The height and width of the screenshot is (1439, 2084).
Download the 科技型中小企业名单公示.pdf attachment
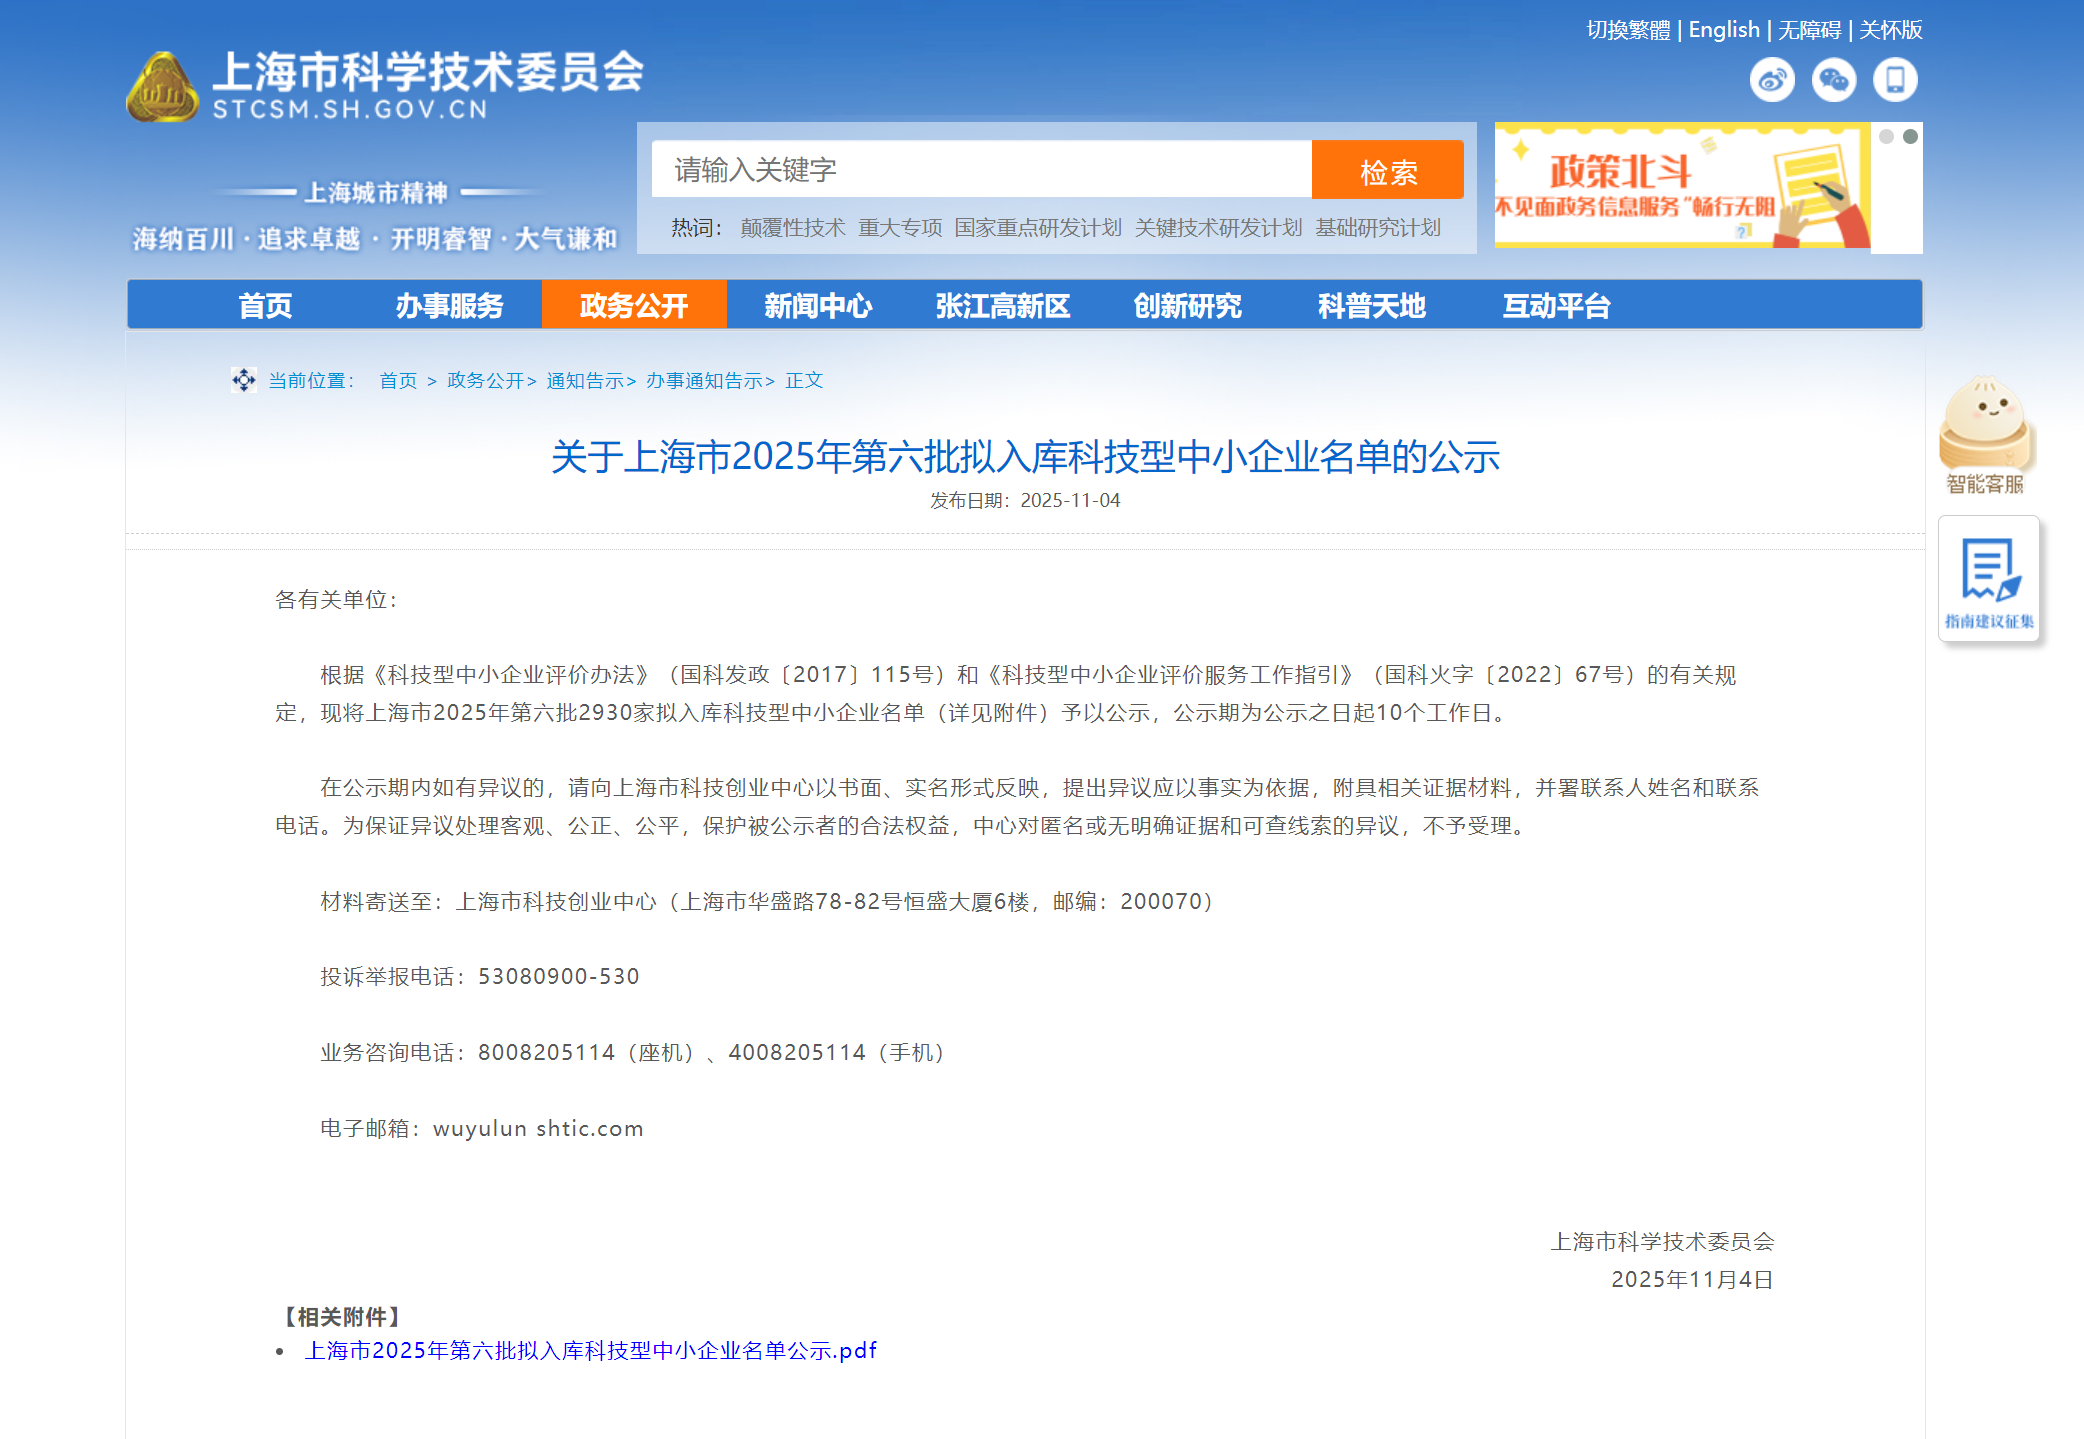pyautogui.click(x=590, y=1351)
